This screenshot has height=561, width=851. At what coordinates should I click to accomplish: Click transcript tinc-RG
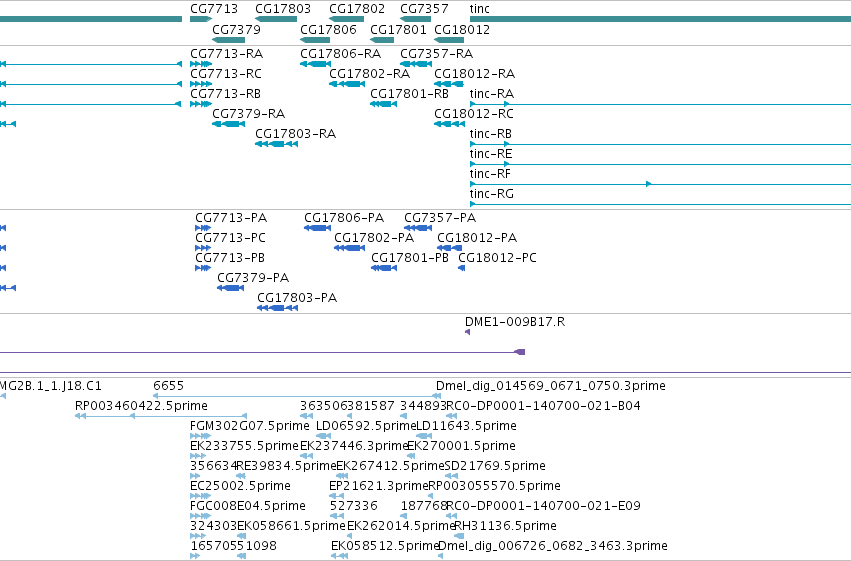(492, 194)
